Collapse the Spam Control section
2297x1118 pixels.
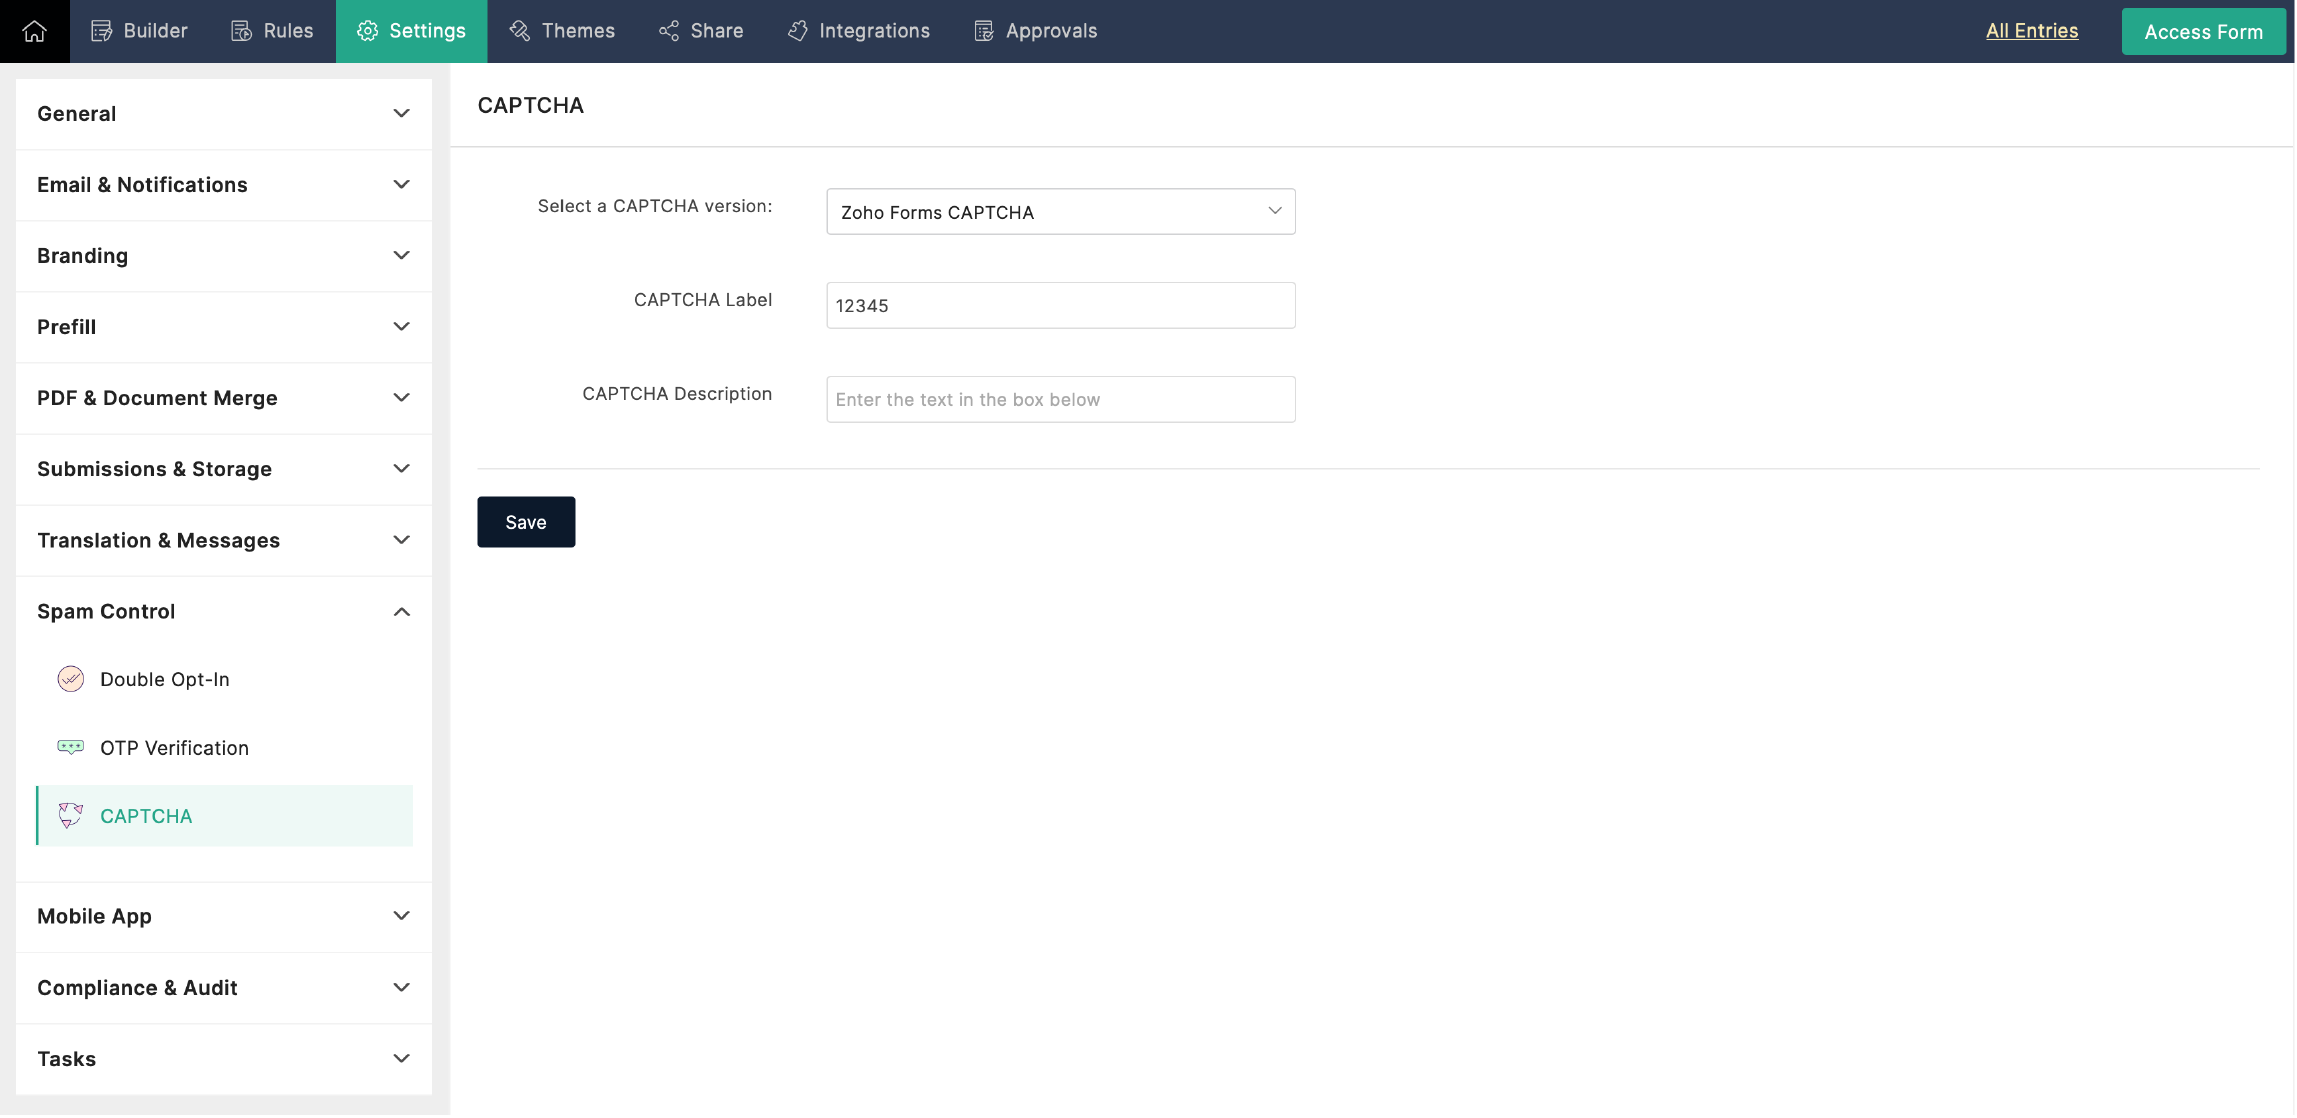point(224,611)
